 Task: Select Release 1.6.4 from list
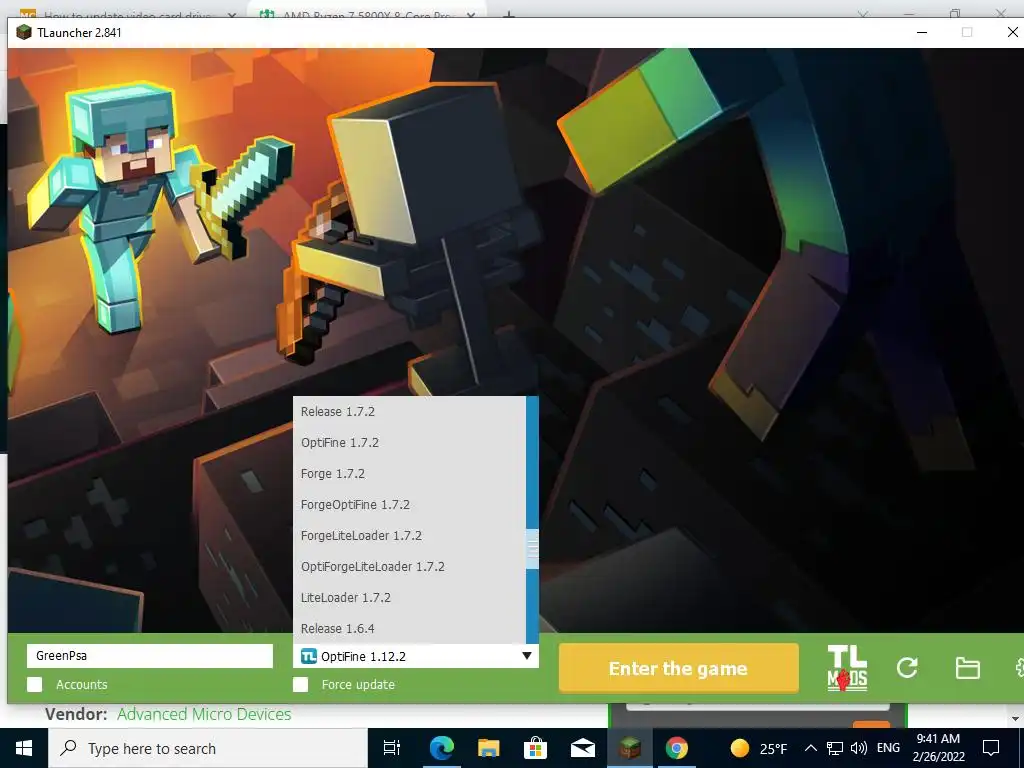[409, 628]
